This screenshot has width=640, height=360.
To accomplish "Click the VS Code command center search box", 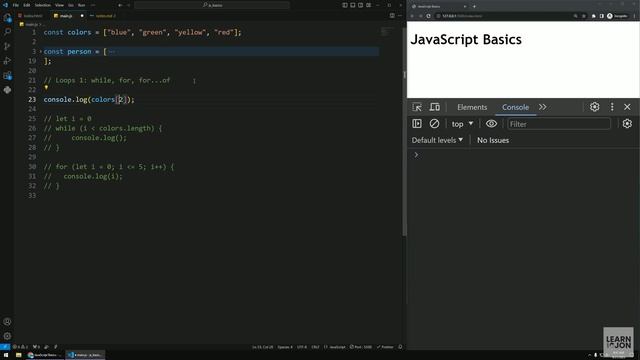I will click(x=212, y=5).
